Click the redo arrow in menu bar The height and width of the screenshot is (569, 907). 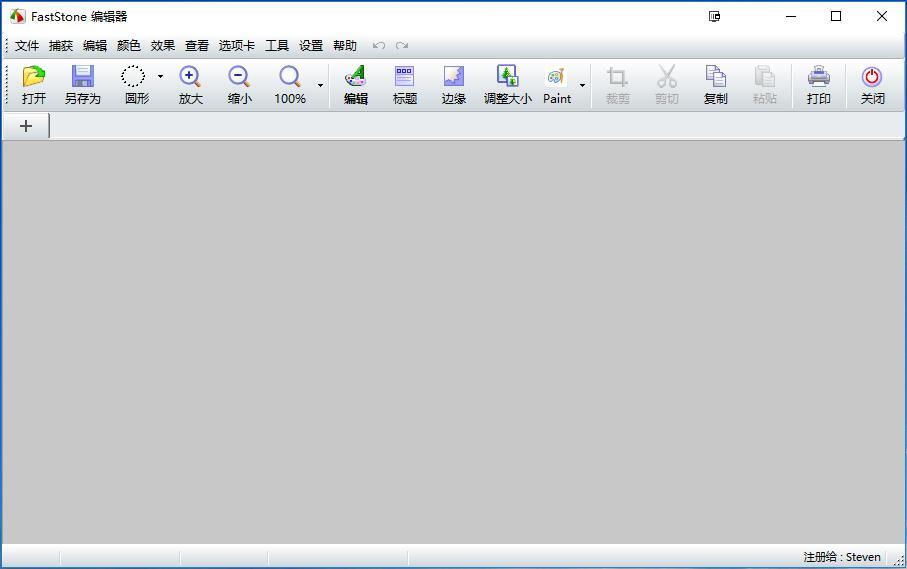402,46
